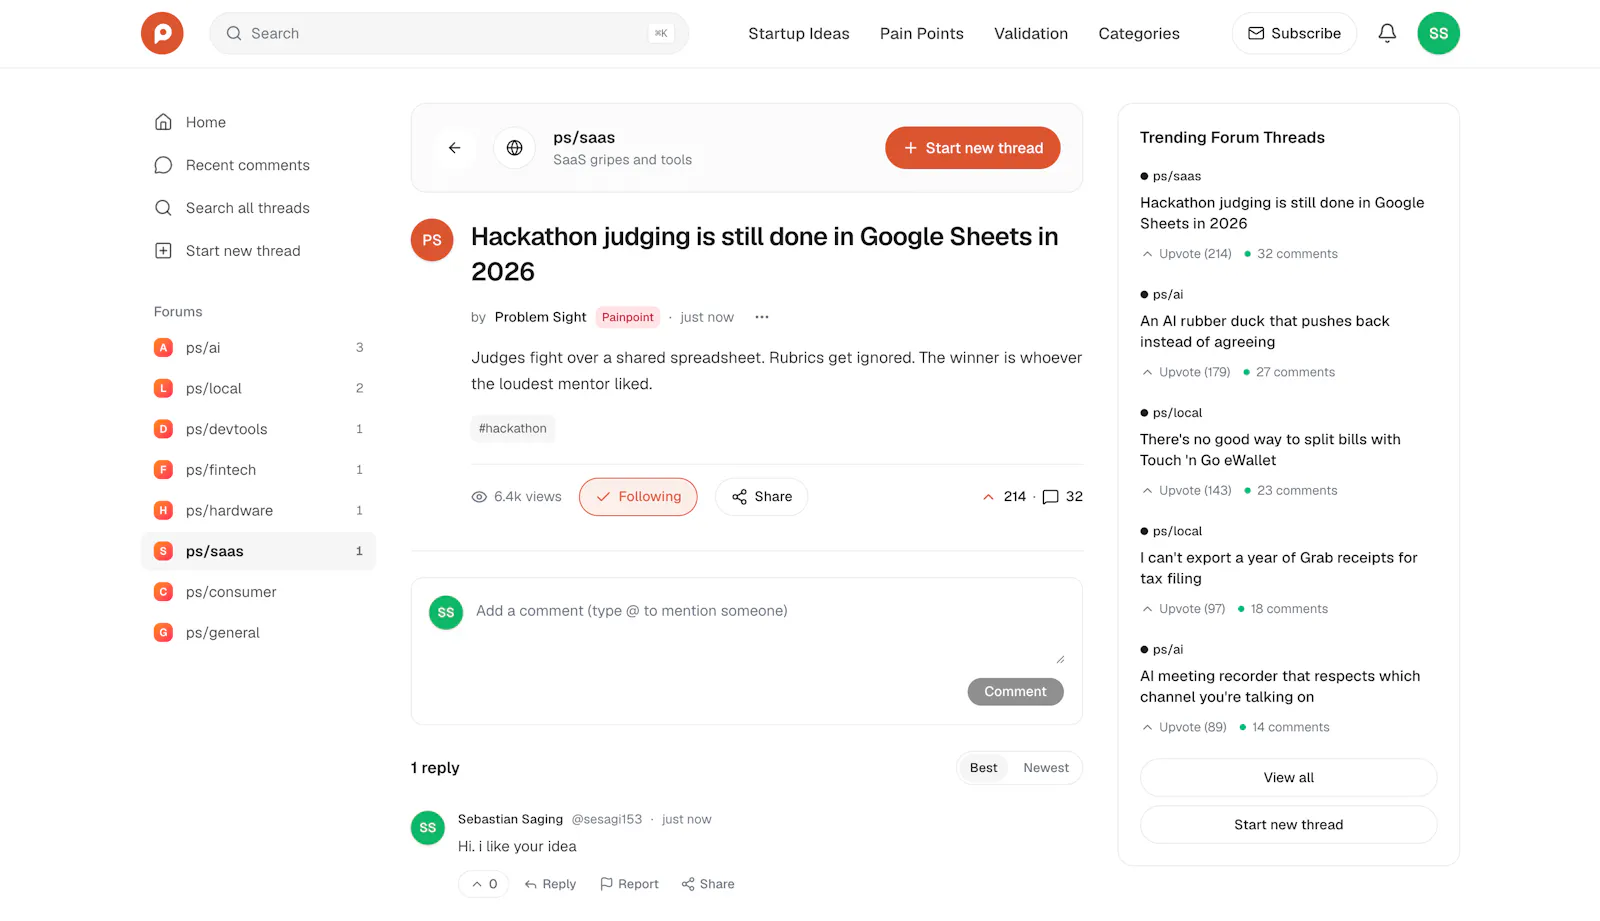Upvote (89) the AI meeting recorder thread
The width and height of the screenshot is (1600, 921).
pyautogui.click(x=1185, y=728)
